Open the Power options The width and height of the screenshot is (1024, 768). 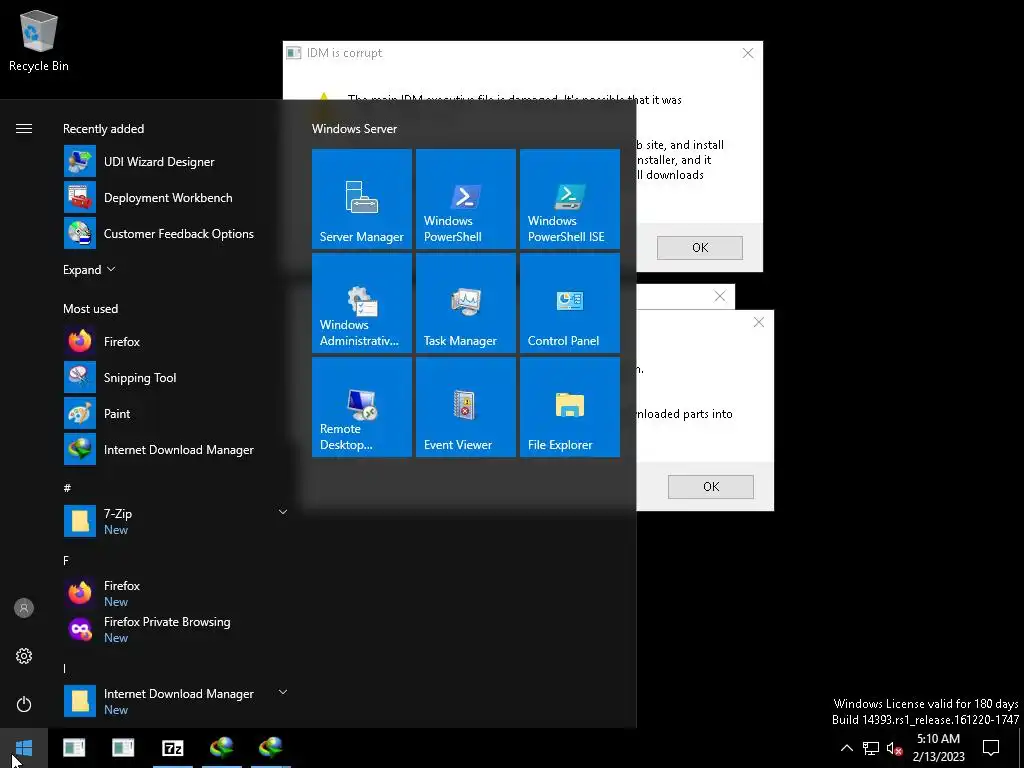24,704
